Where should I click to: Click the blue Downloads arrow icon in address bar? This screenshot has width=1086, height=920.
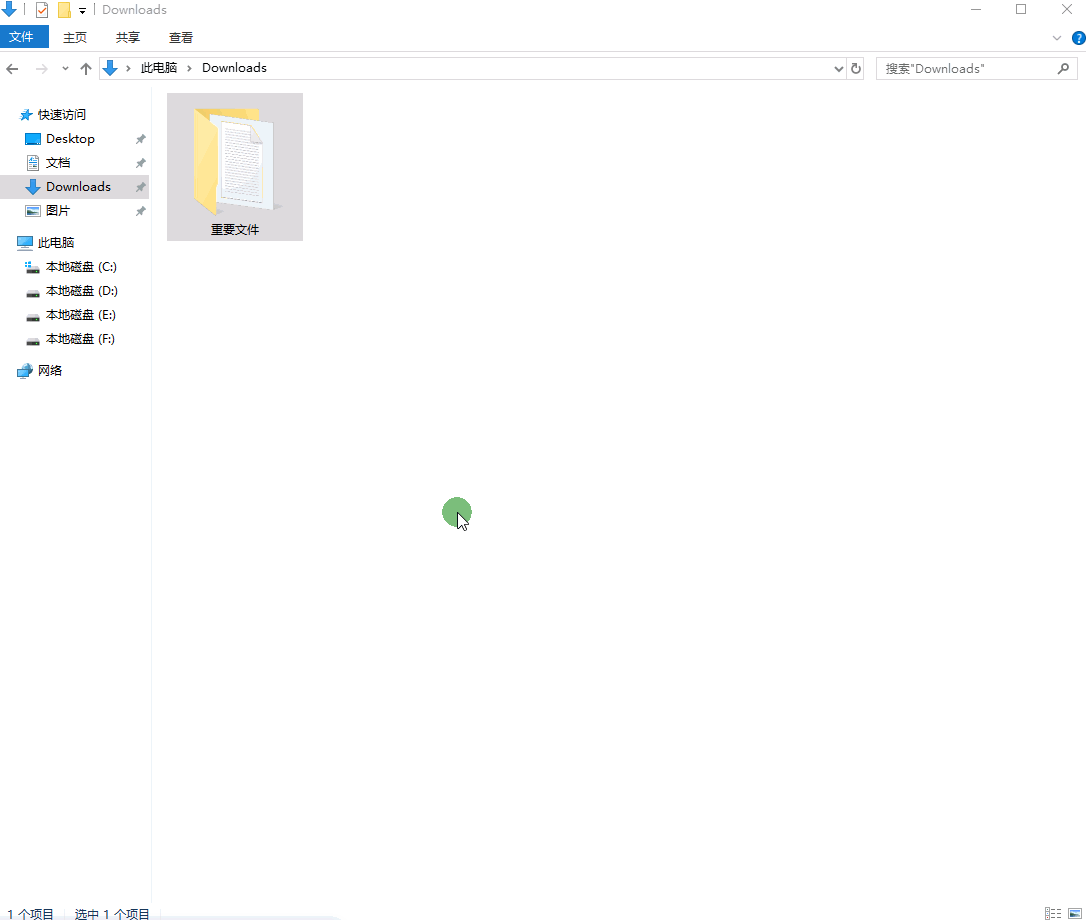110,68
